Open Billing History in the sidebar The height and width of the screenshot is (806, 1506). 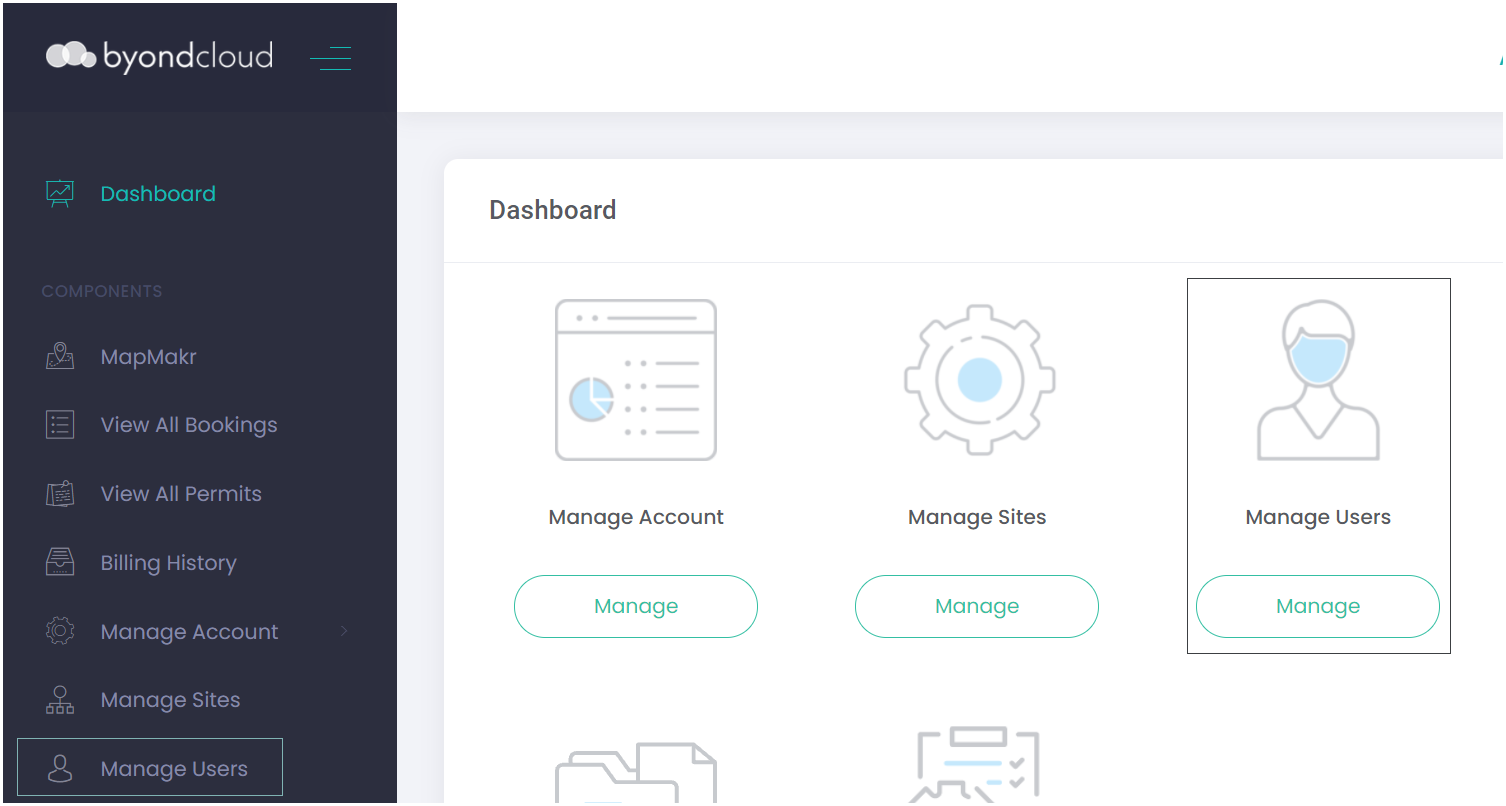click(x=169, y=563)
